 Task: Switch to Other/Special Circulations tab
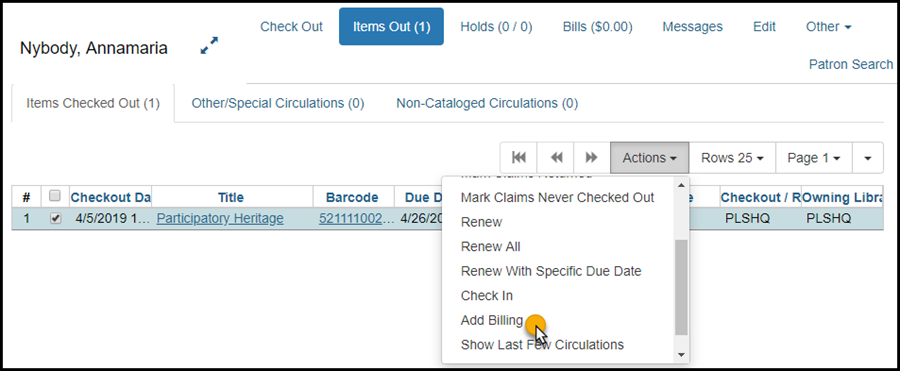(x=278, y=103)
